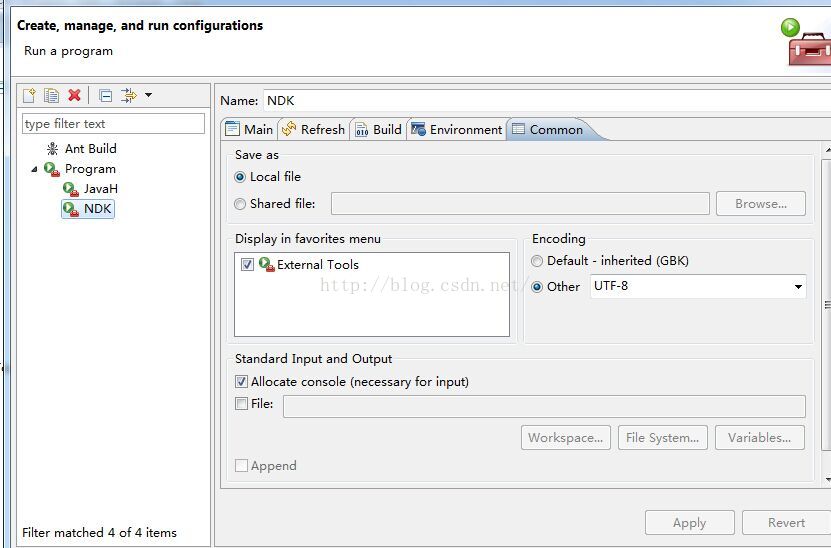Click the Ant Build ant icon
This screenshot has height=548, width=831.
tap(52, 149)
